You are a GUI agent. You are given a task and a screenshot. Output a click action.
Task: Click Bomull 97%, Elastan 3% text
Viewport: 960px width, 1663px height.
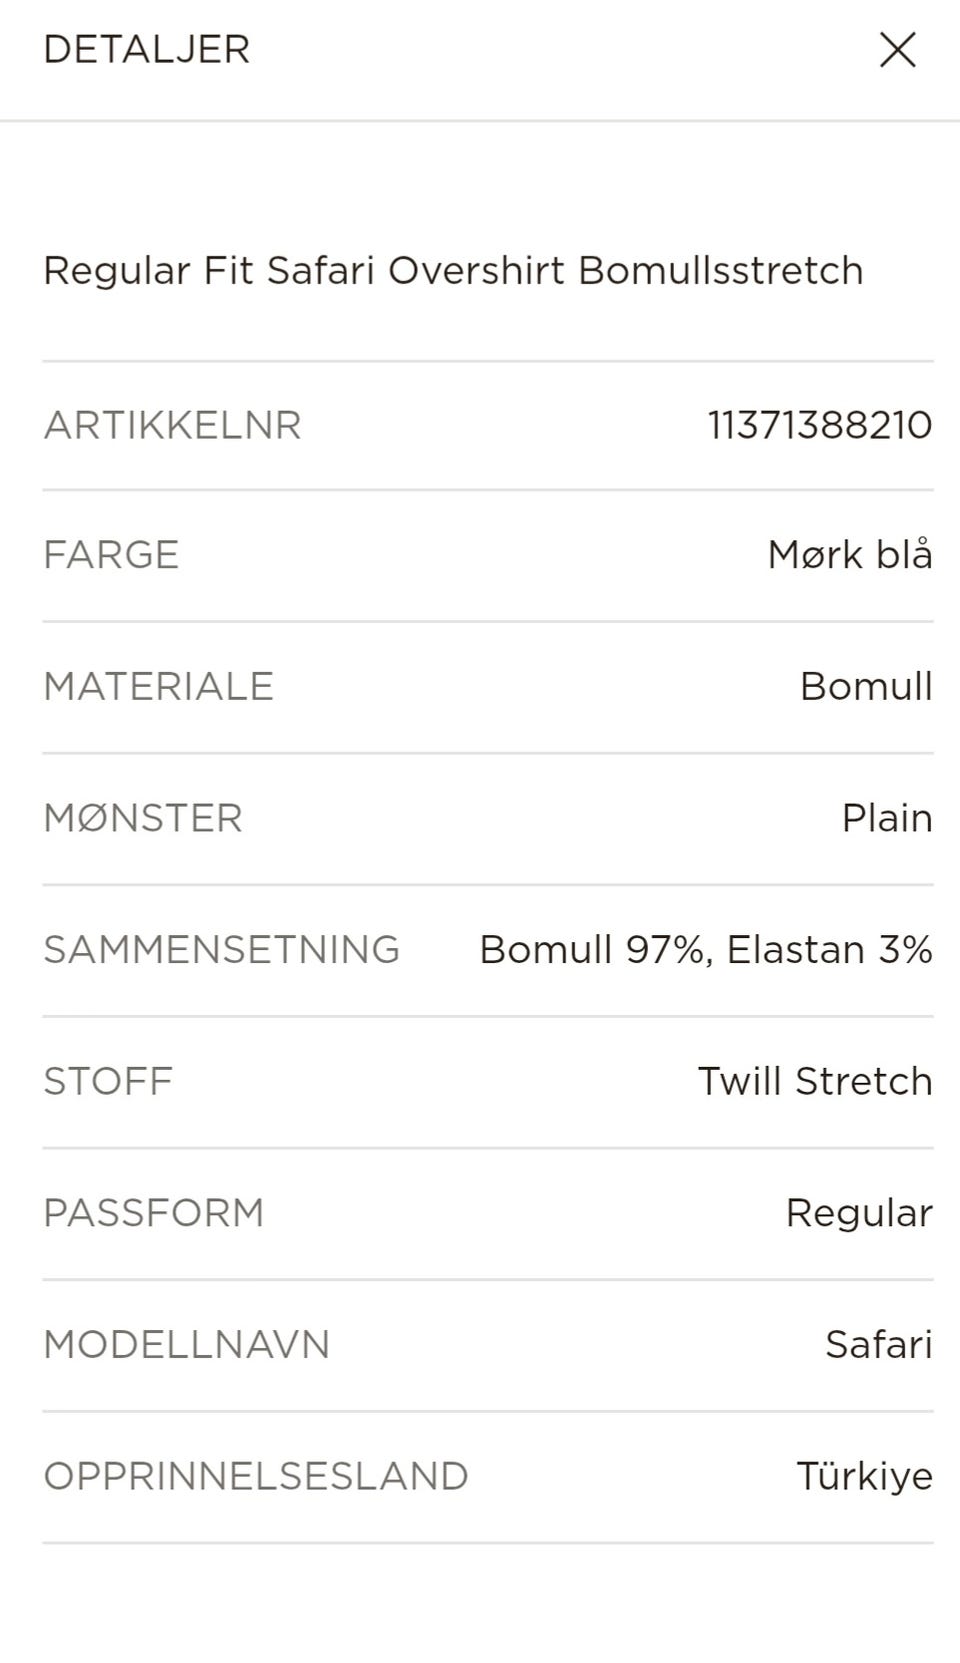coord(706,949)
